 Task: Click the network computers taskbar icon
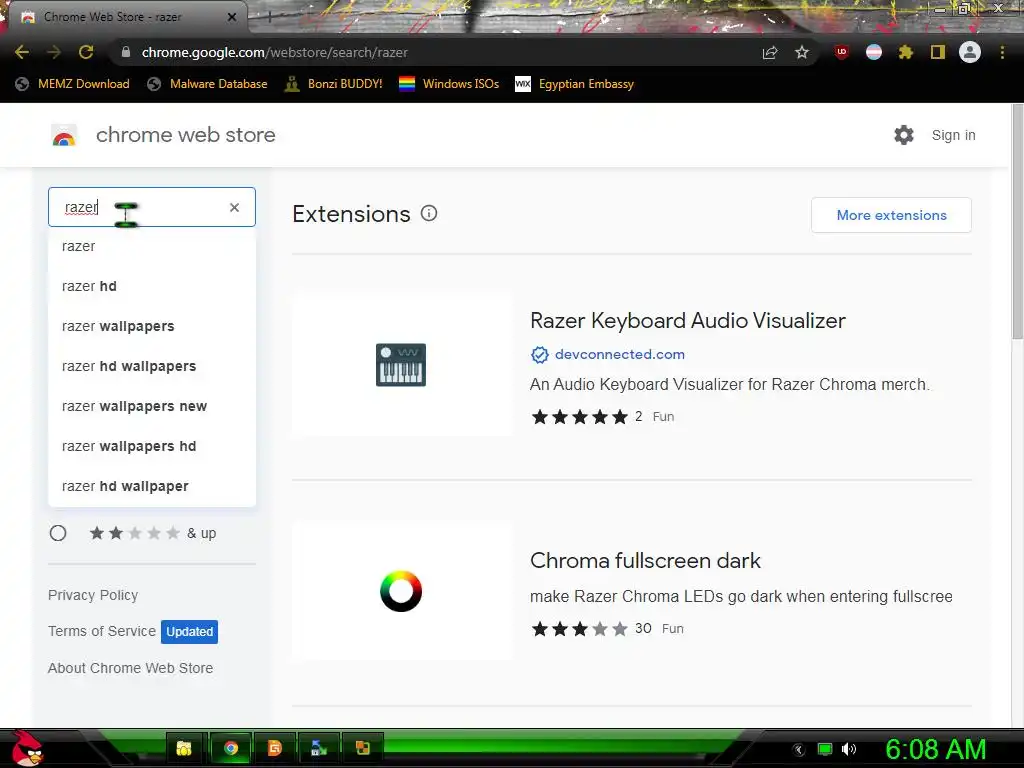pyautogui.click(x=319, y=748)
